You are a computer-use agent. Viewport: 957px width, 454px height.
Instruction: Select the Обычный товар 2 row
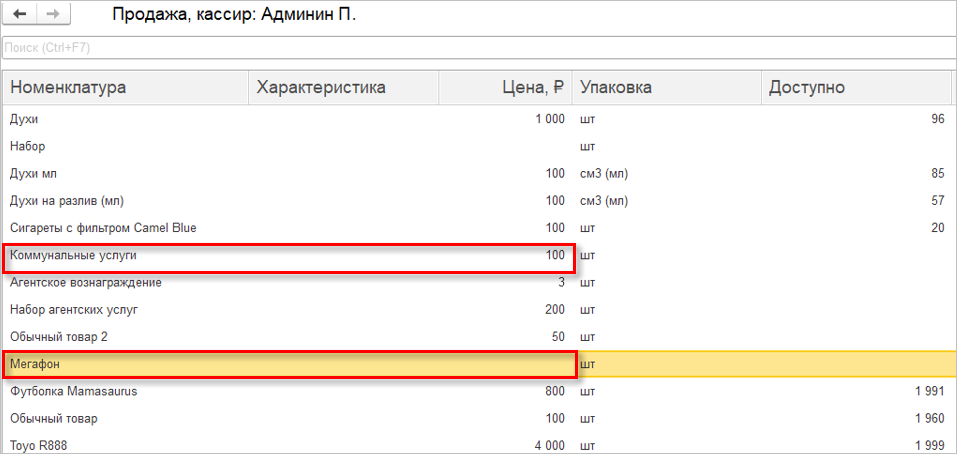pos(478,337)
